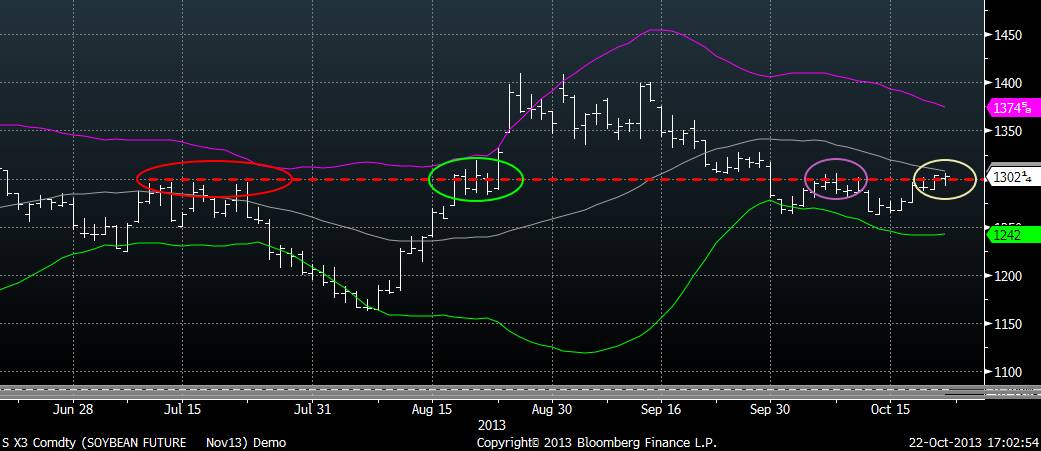Click the 1450 price axis label

coord(1011,35)
